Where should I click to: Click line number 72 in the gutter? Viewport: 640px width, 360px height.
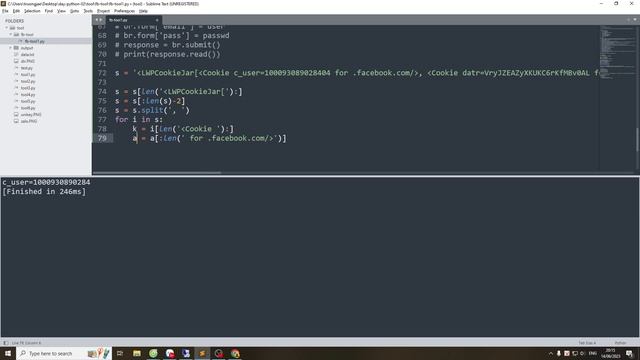coord(102,73)
